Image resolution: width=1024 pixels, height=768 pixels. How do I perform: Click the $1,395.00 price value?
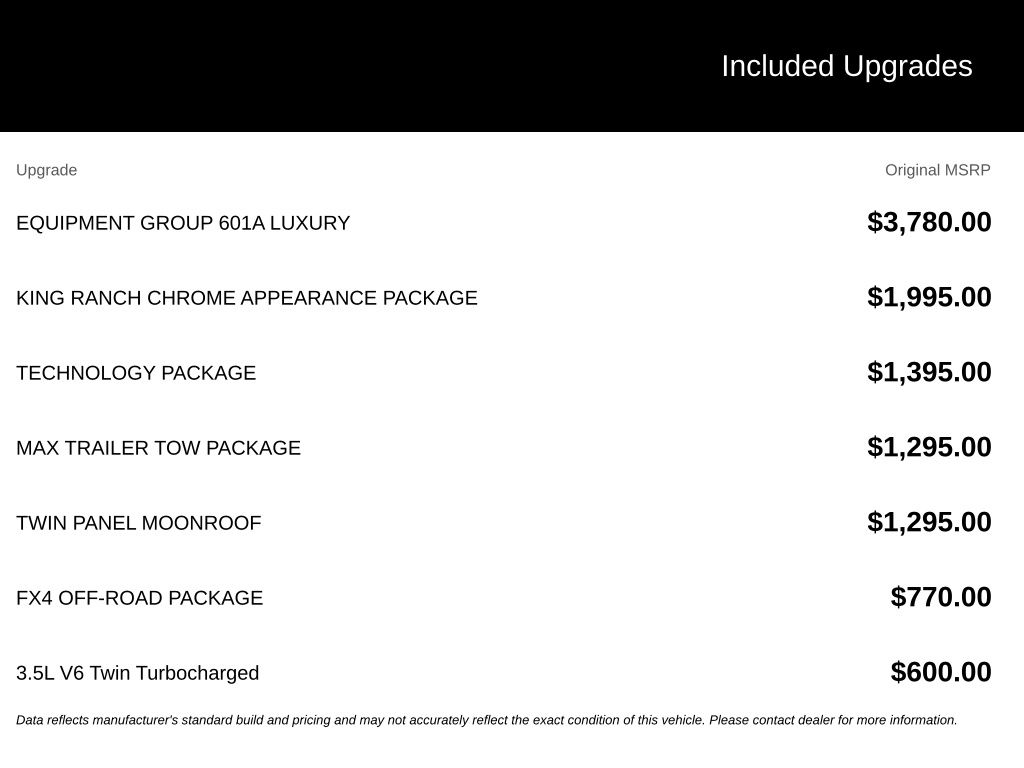[929, 372]
